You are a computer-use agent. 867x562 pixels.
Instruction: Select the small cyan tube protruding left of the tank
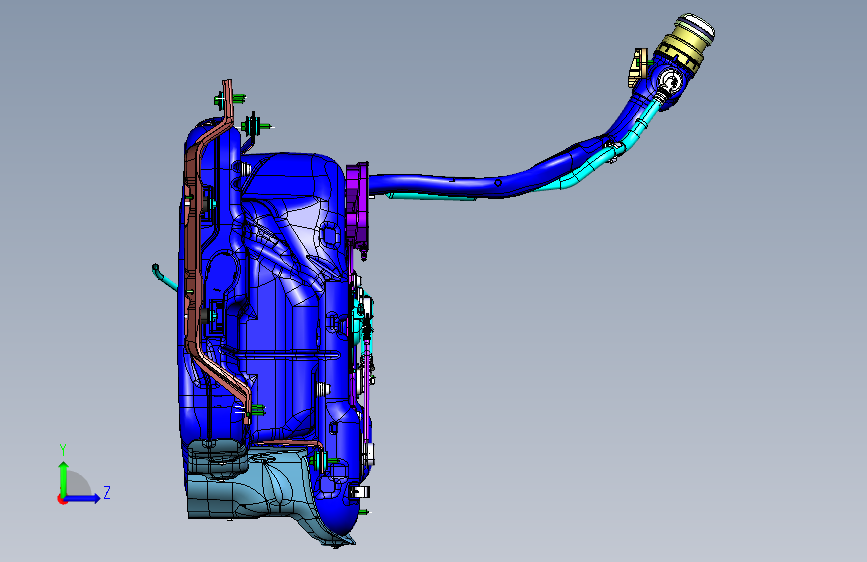(164, 277)
